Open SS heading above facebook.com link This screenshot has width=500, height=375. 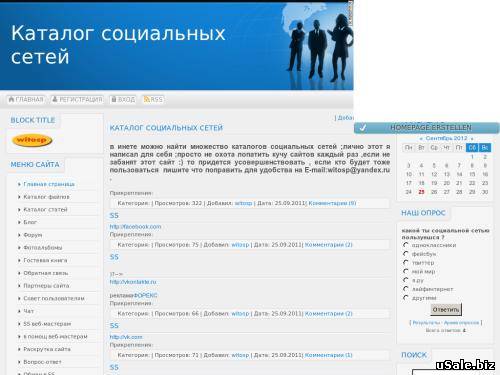[x=114, y=216]
